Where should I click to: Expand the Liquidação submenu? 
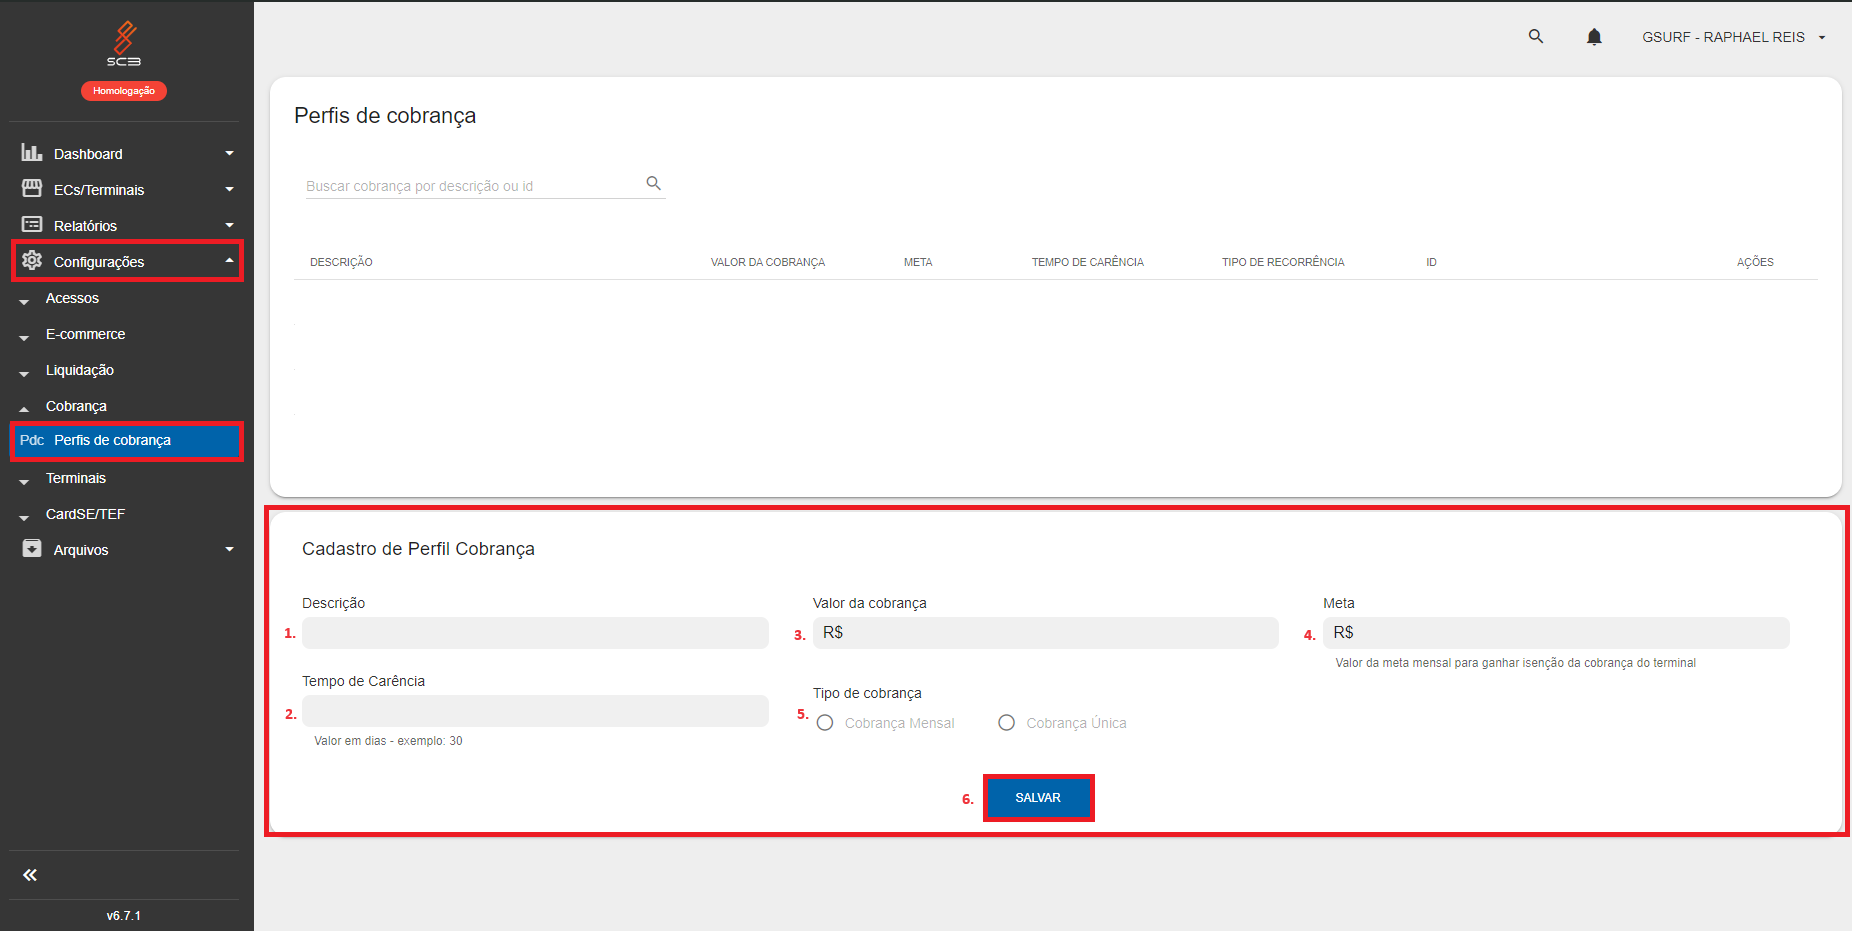(x=79, y=370)
